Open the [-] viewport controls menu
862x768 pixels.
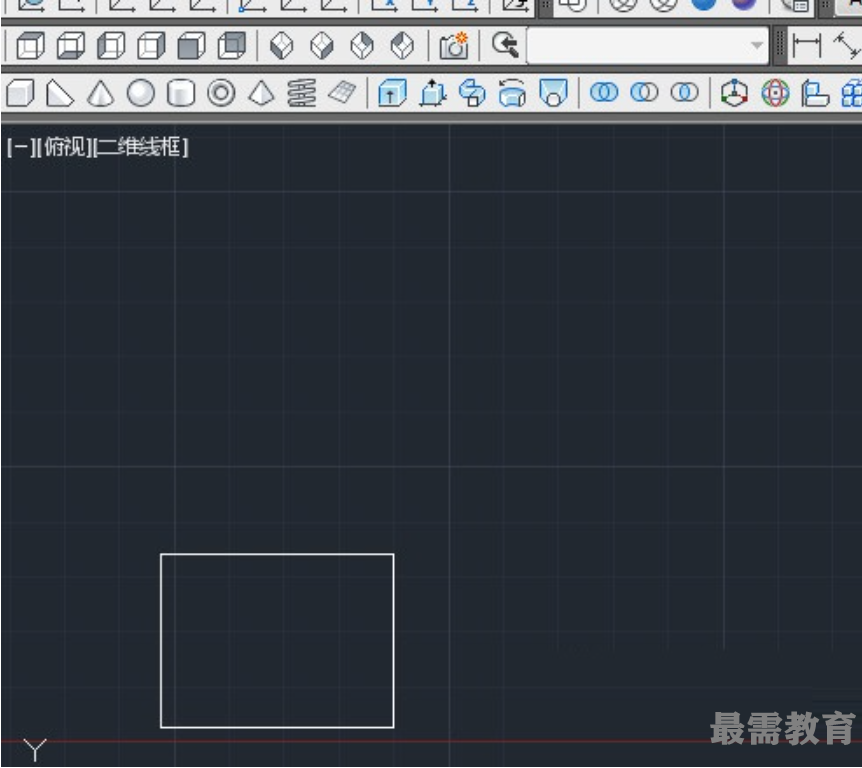click(x=20, y=147)
